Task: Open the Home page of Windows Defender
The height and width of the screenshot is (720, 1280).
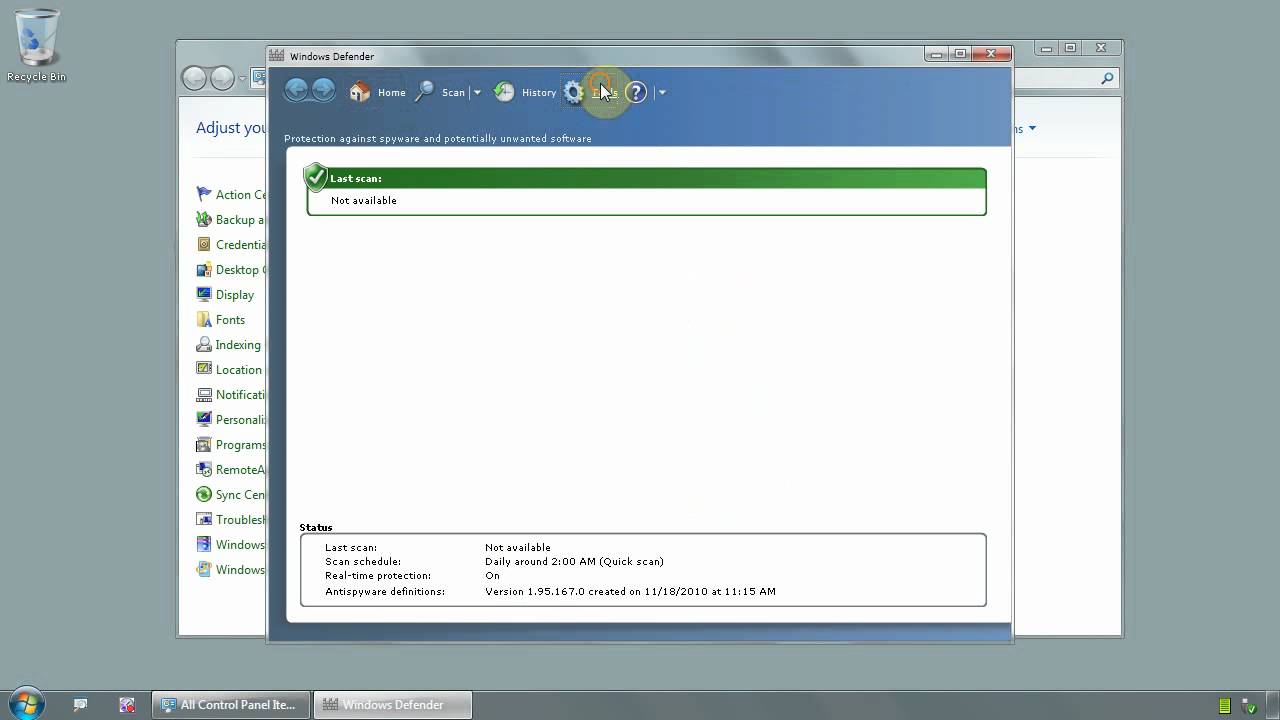Action: point(378,92)
